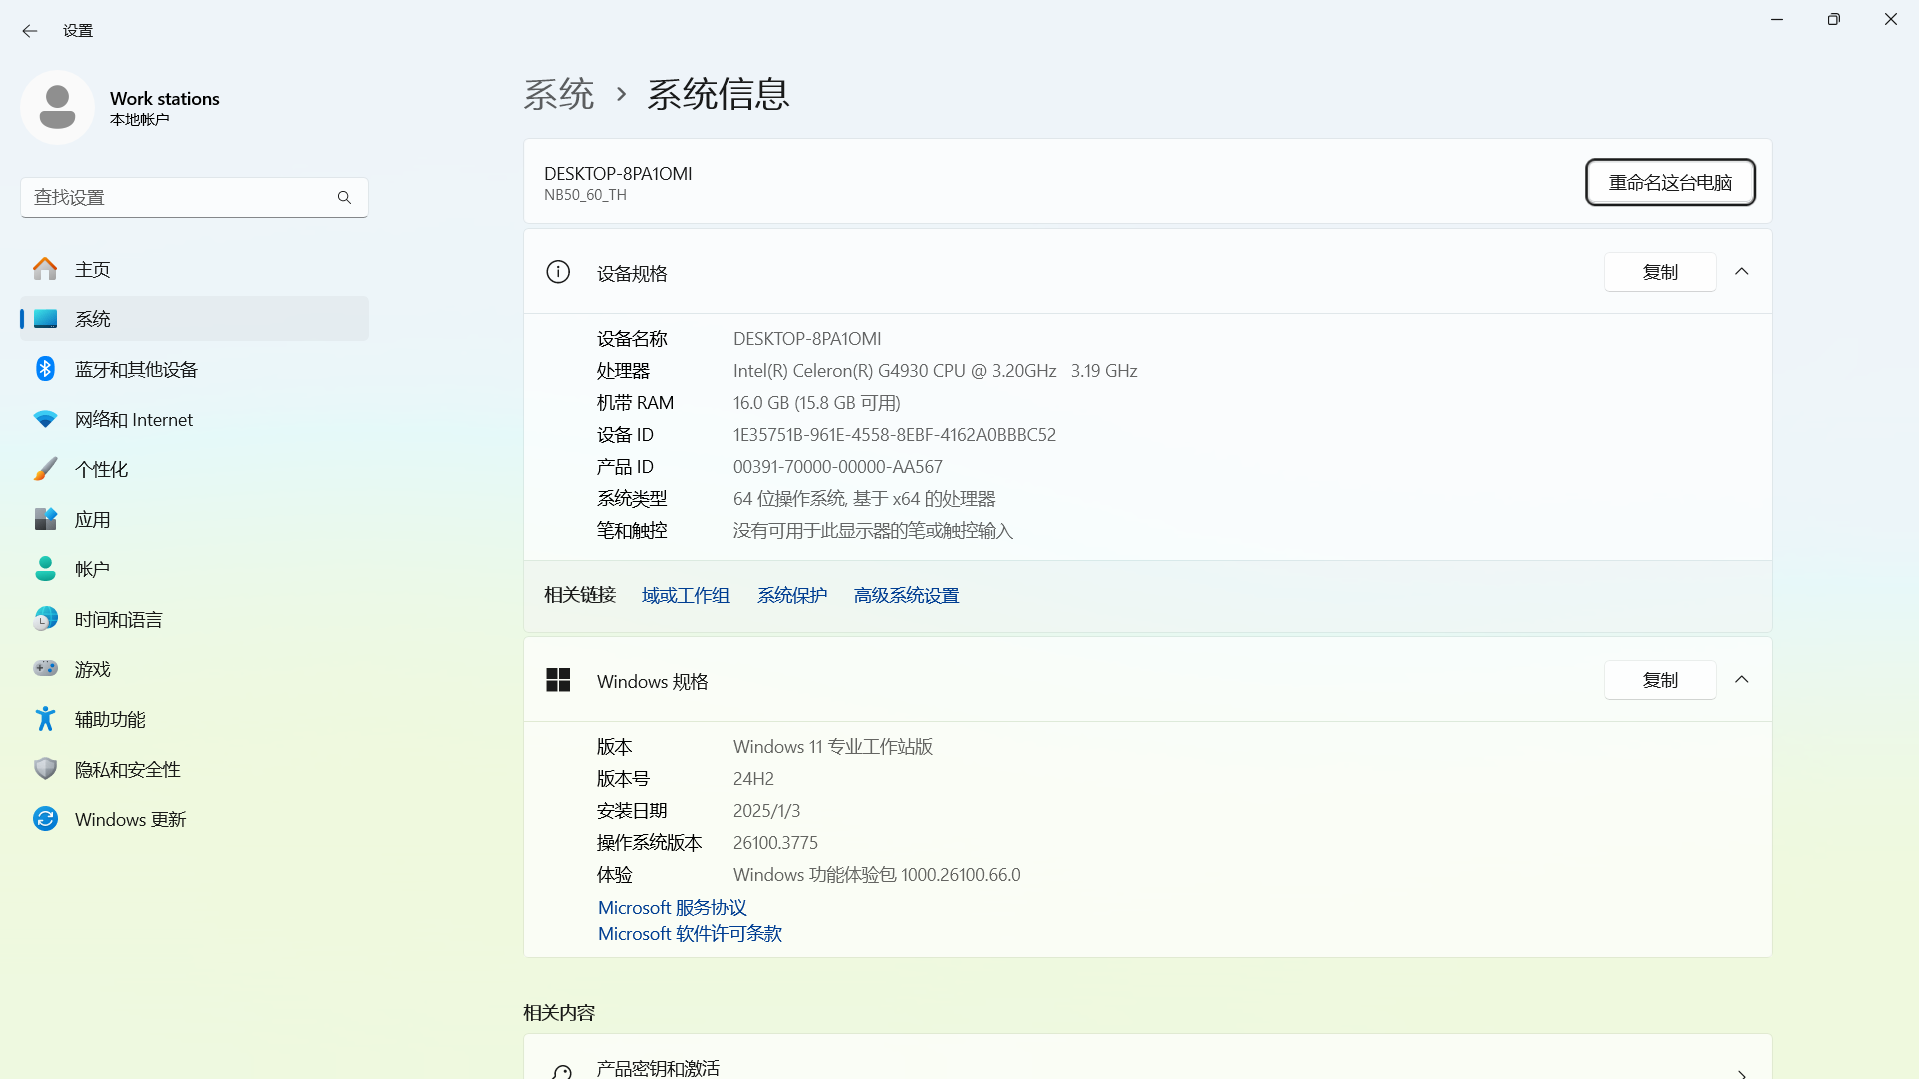Image resolution: width=1919 pixels, height=1079 pixels.
Task: Click the Home house icon
Action: pos(45,269)
